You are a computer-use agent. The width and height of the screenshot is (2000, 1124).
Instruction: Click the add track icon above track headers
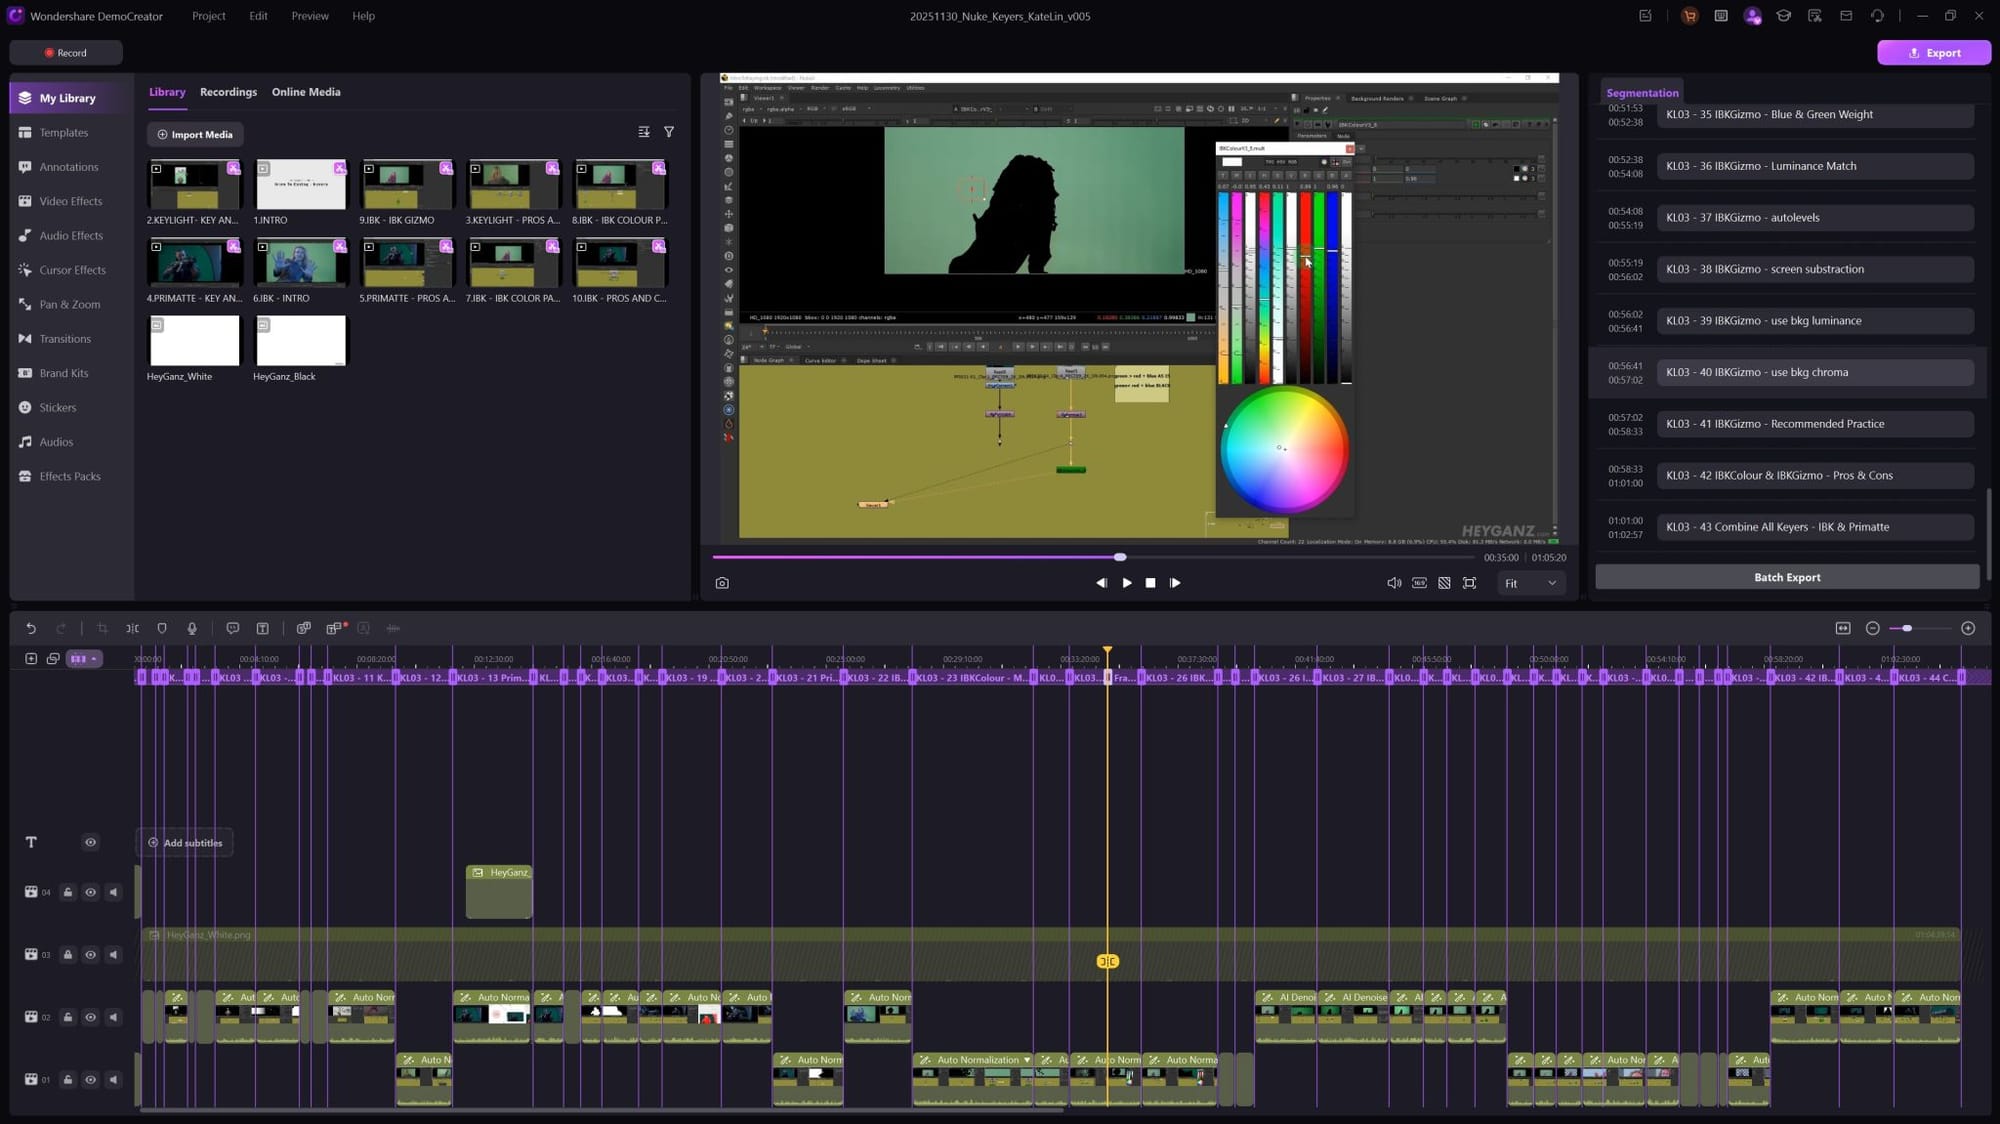click(x=31, y=658)
